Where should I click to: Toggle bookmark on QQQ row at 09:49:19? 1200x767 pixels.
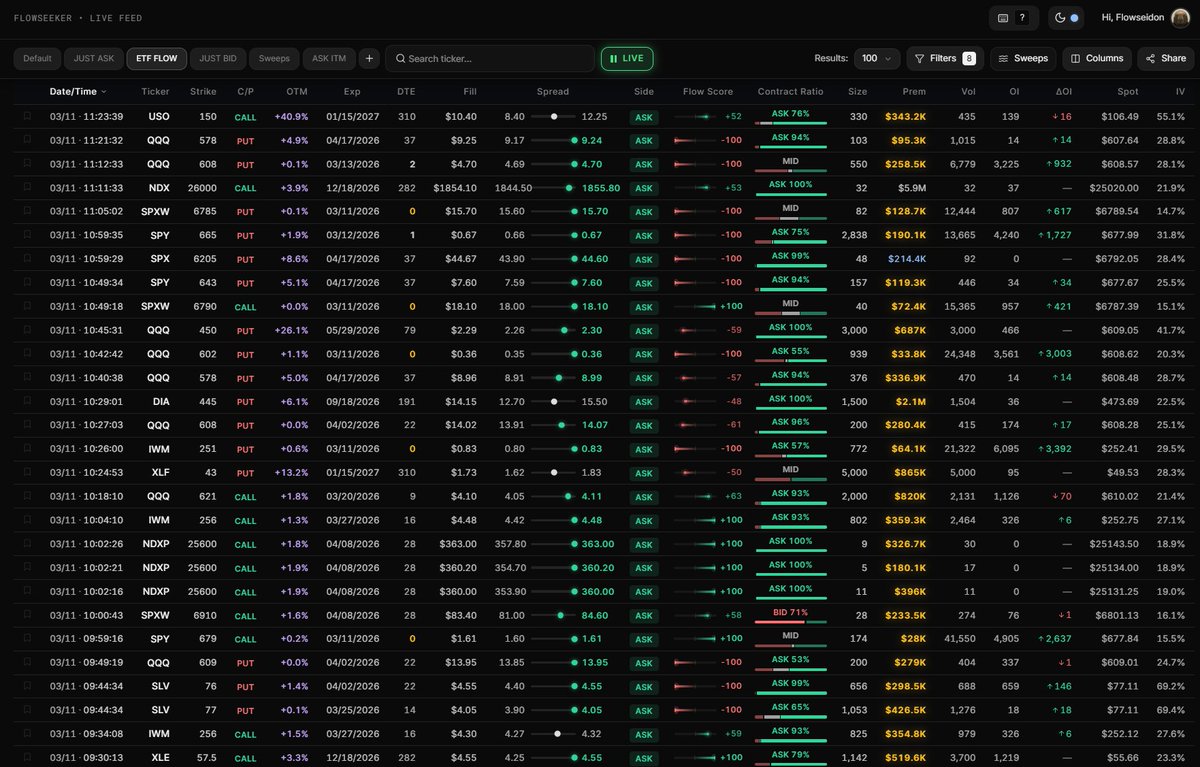tap(28, 662)
